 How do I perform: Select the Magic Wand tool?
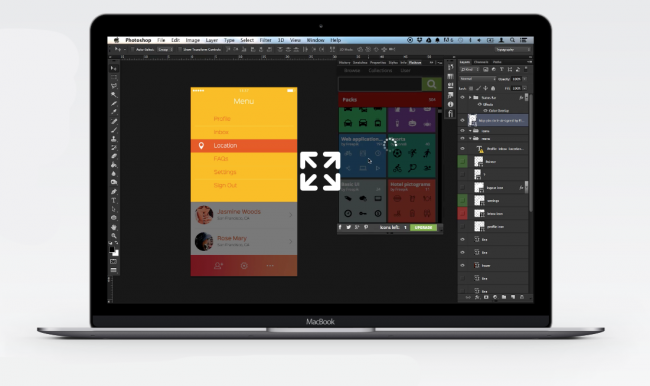tap(114, 95)
